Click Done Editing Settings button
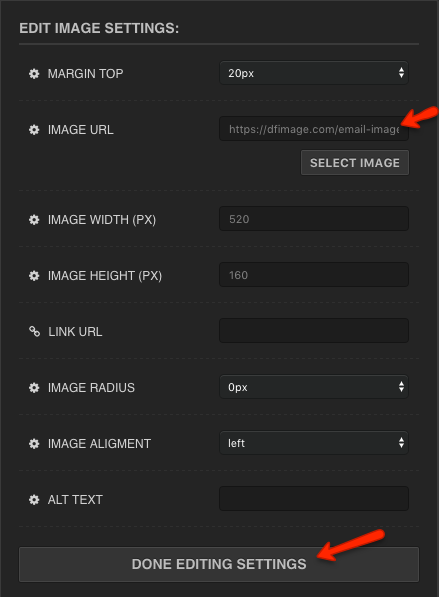439x597 pixels. pyautogui.click(x=219, y=564)
